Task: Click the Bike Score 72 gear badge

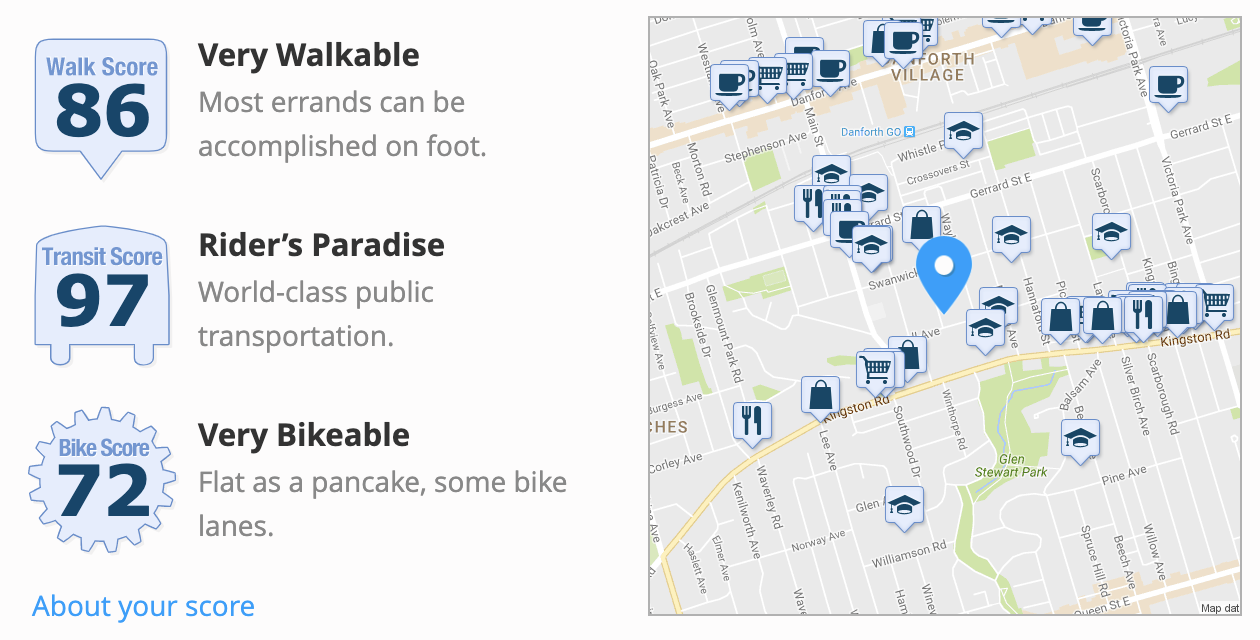Action: click(102, 482)
